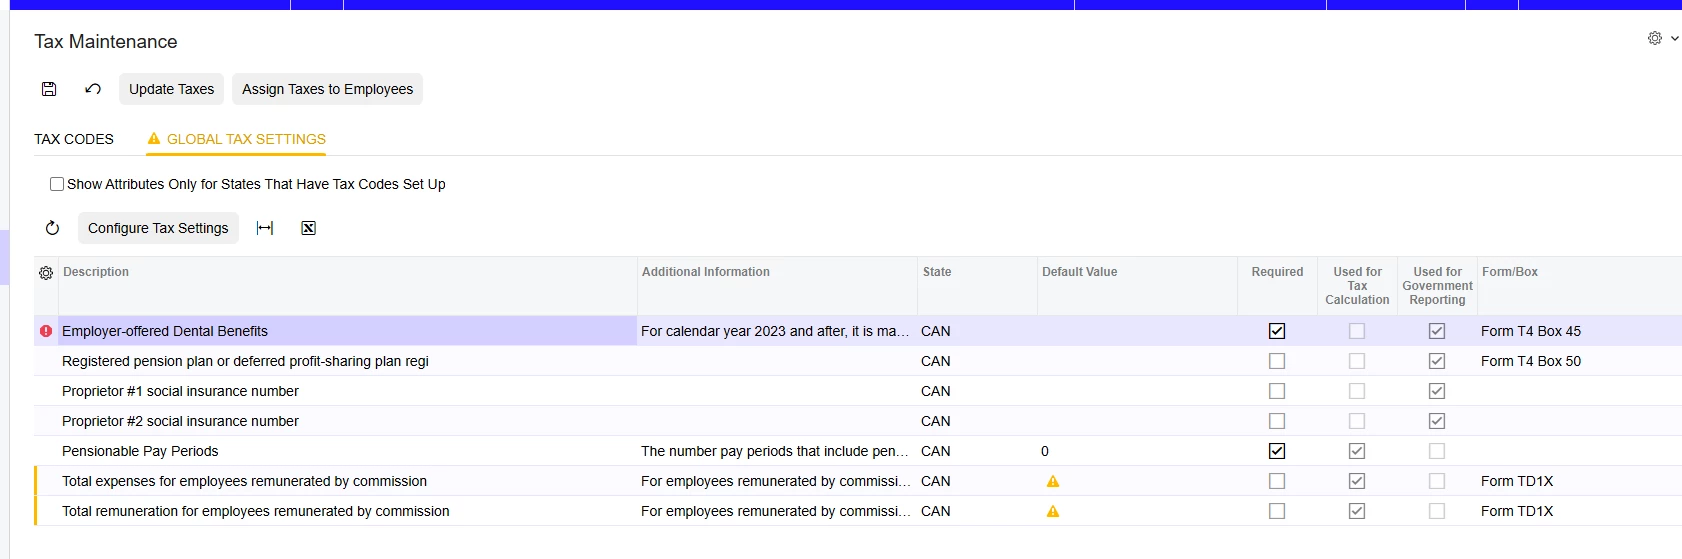The width and height of the screenshot is (1682, 559).
Task: Click warning icon in Total expenses row
Action: coord(1053,481)
